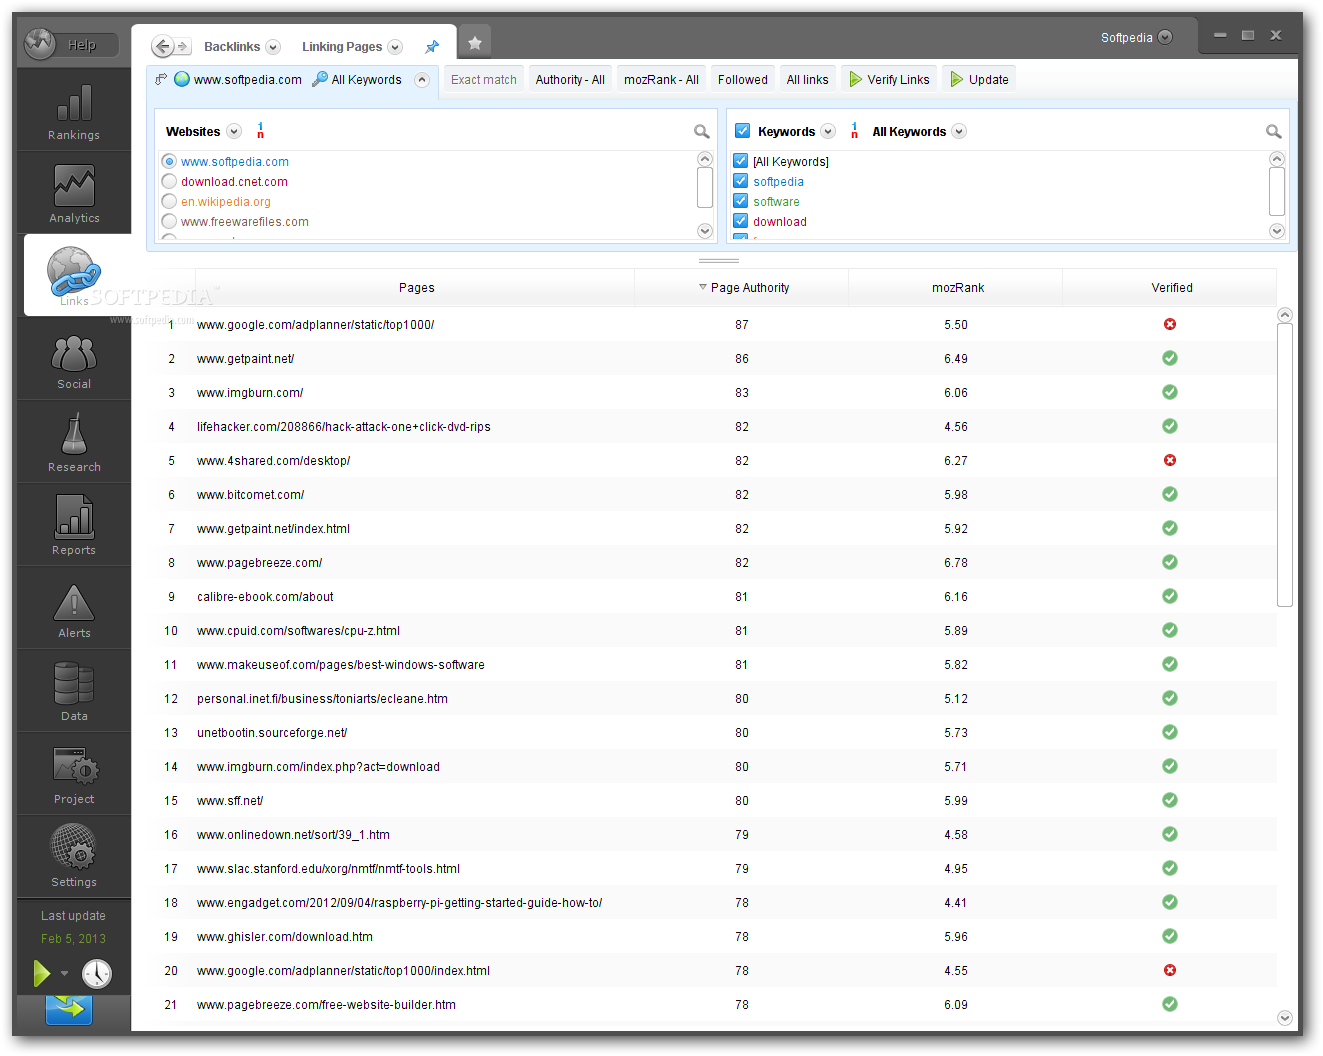Select download.cnet.com radio button

(169, 181)
